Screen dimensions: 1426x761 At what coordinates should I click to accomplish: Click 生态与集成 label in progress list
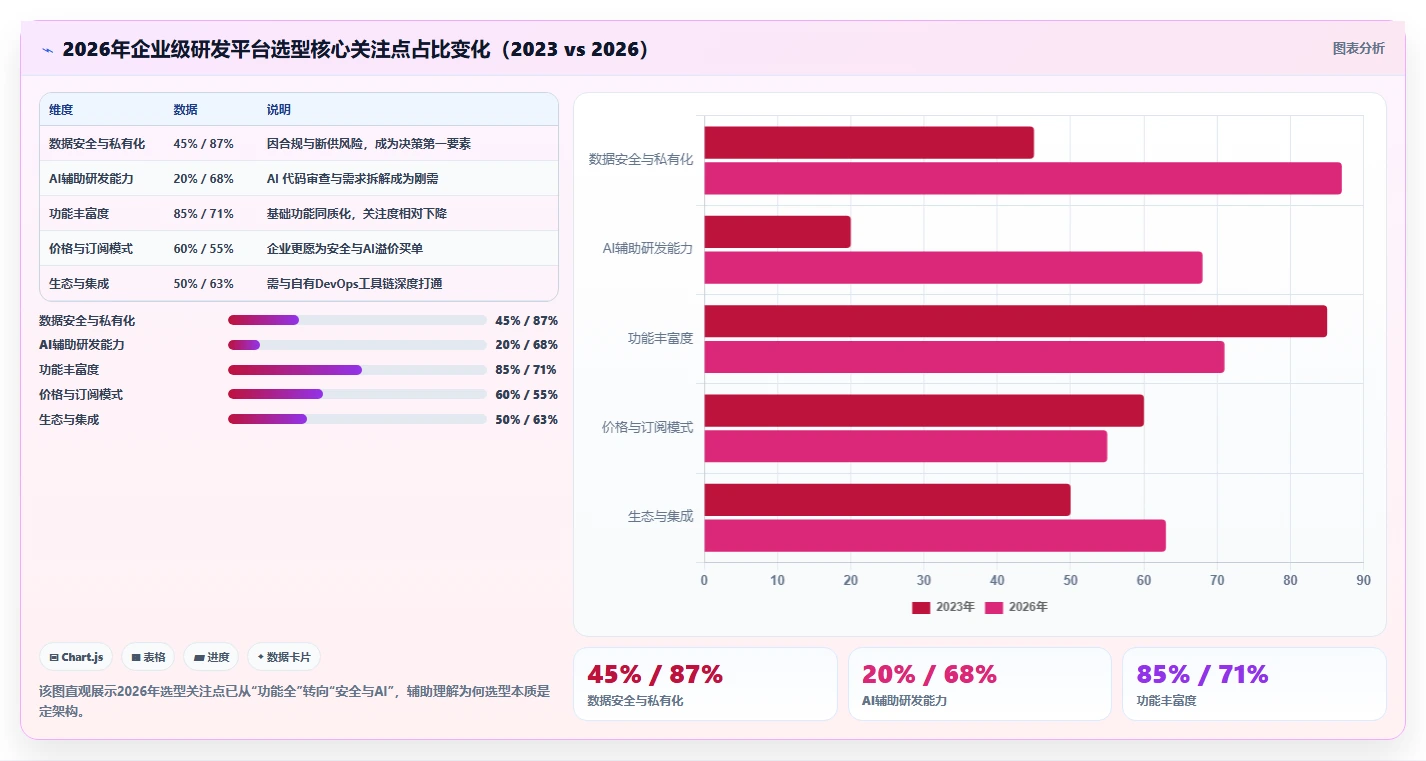pyautogui.click(x=69, y=419)
